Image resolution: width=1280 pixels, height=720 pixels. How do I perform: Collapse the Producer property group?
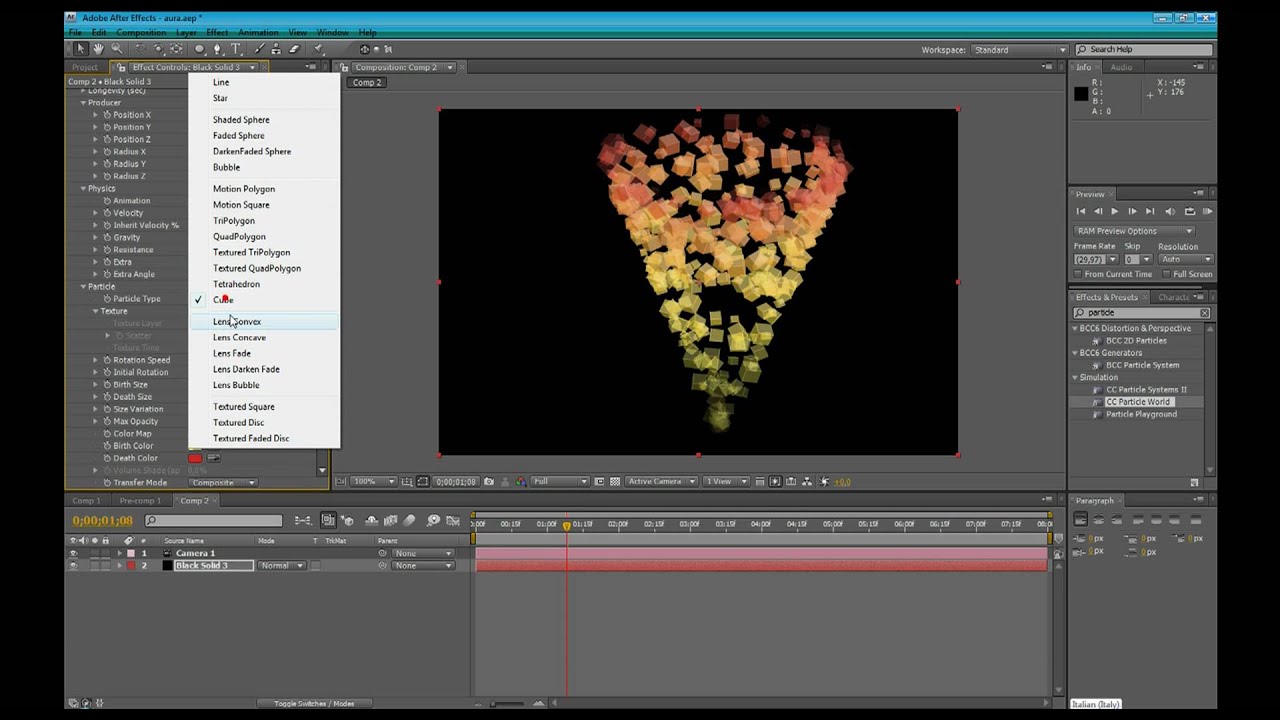pos(83,102)
